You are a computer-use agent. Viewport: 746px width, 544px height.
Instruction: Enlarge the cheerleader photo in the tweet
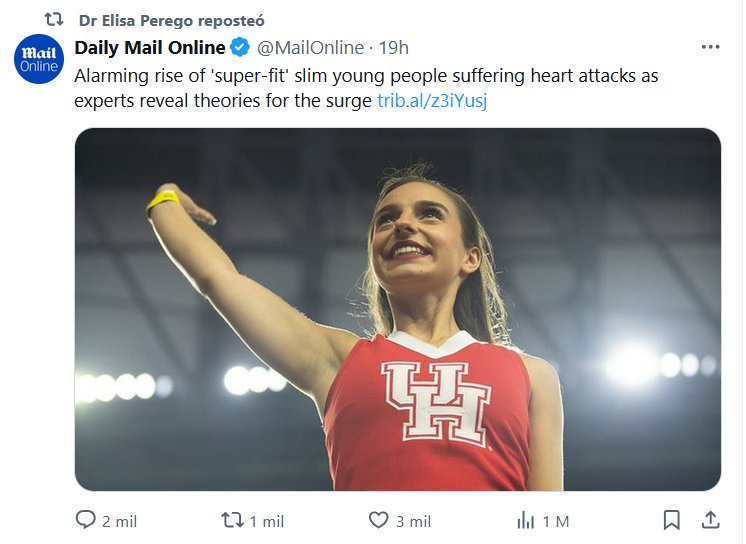coord(397,309)
